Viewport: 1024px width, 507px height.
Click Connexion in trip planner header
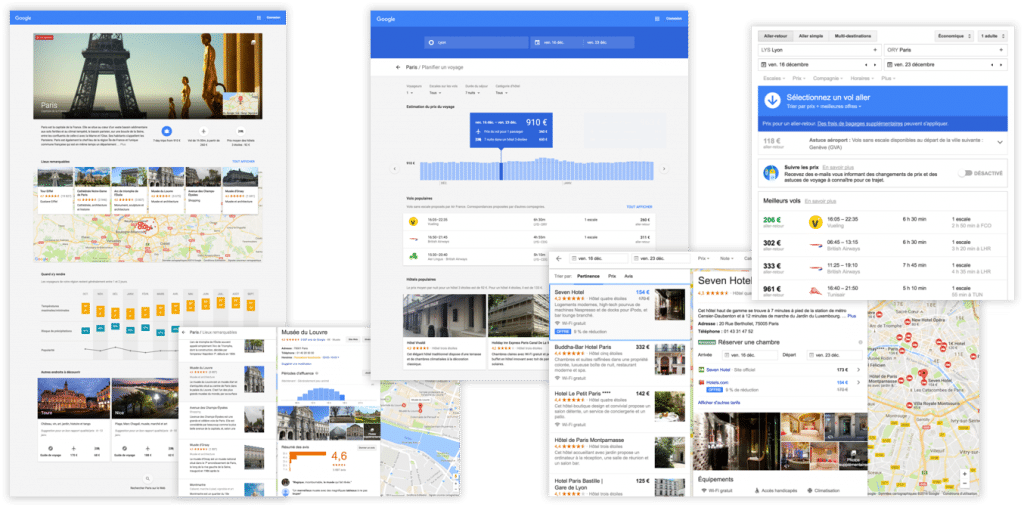tap(673, 19)
